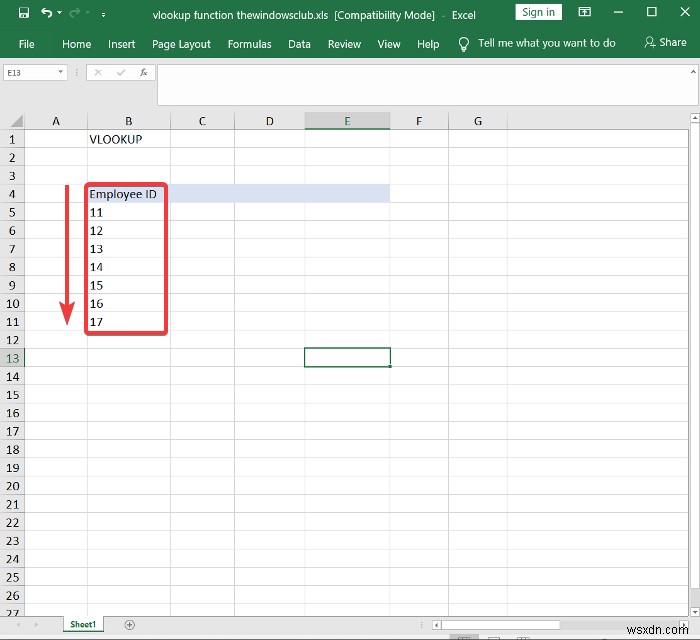Screen dimensions: 700x640
Task: Expand the Name Box dropdown arrow
Action: pyautogui.click(x=60, y=72)
